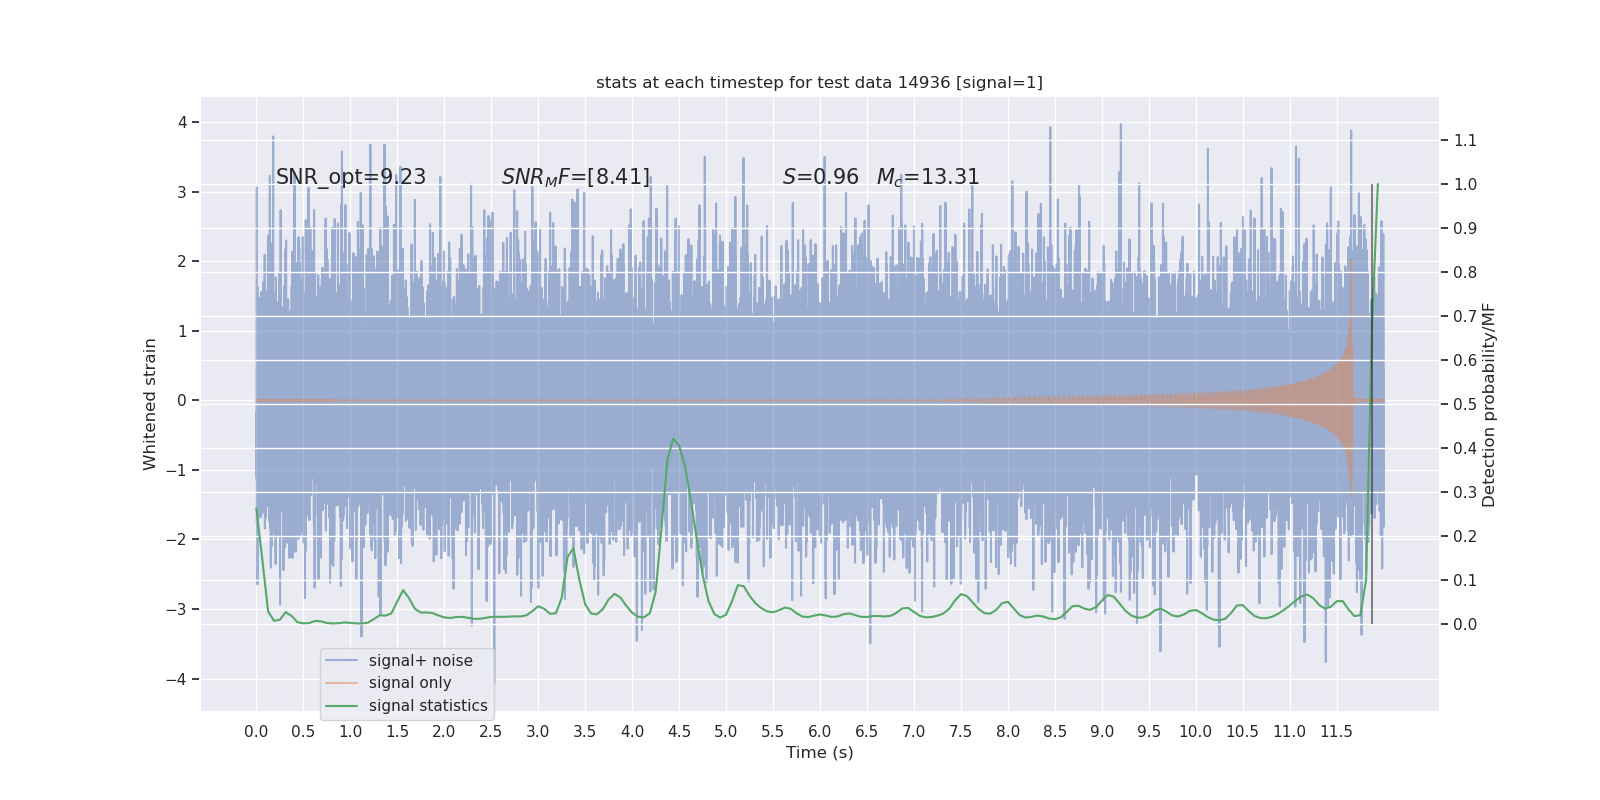Click the 'signal only' legend entry
Viewport: 1600px width, 800px height.
pos(410,683)
